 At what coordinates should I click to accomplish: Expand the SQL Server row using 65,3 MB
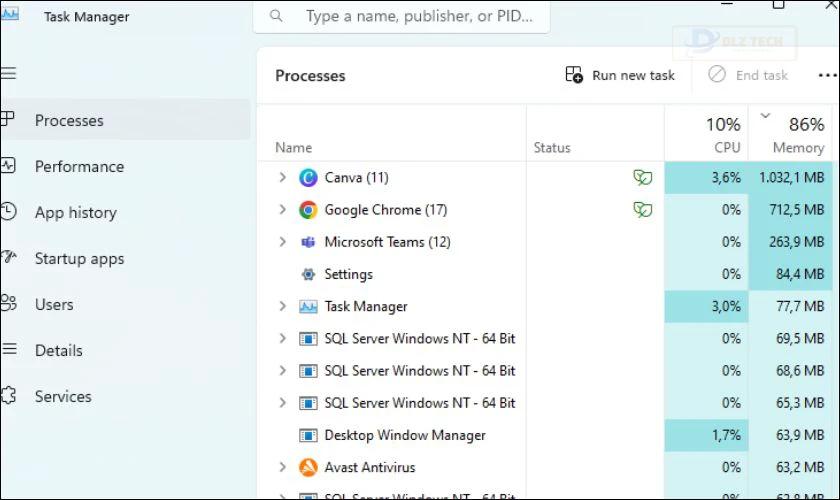pyautogui.click(x=282, y=402)
